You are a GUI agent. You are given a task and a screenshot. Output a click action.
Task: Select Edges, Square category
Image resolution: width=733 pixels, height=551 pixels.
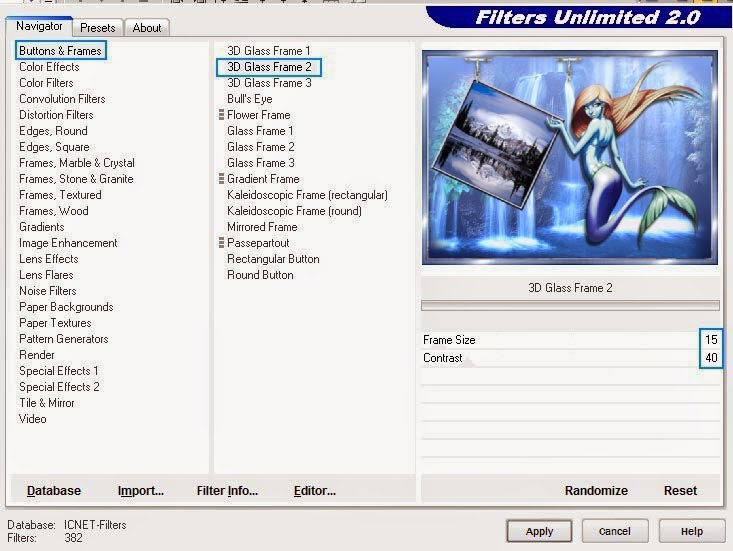[x=54, y=147]
